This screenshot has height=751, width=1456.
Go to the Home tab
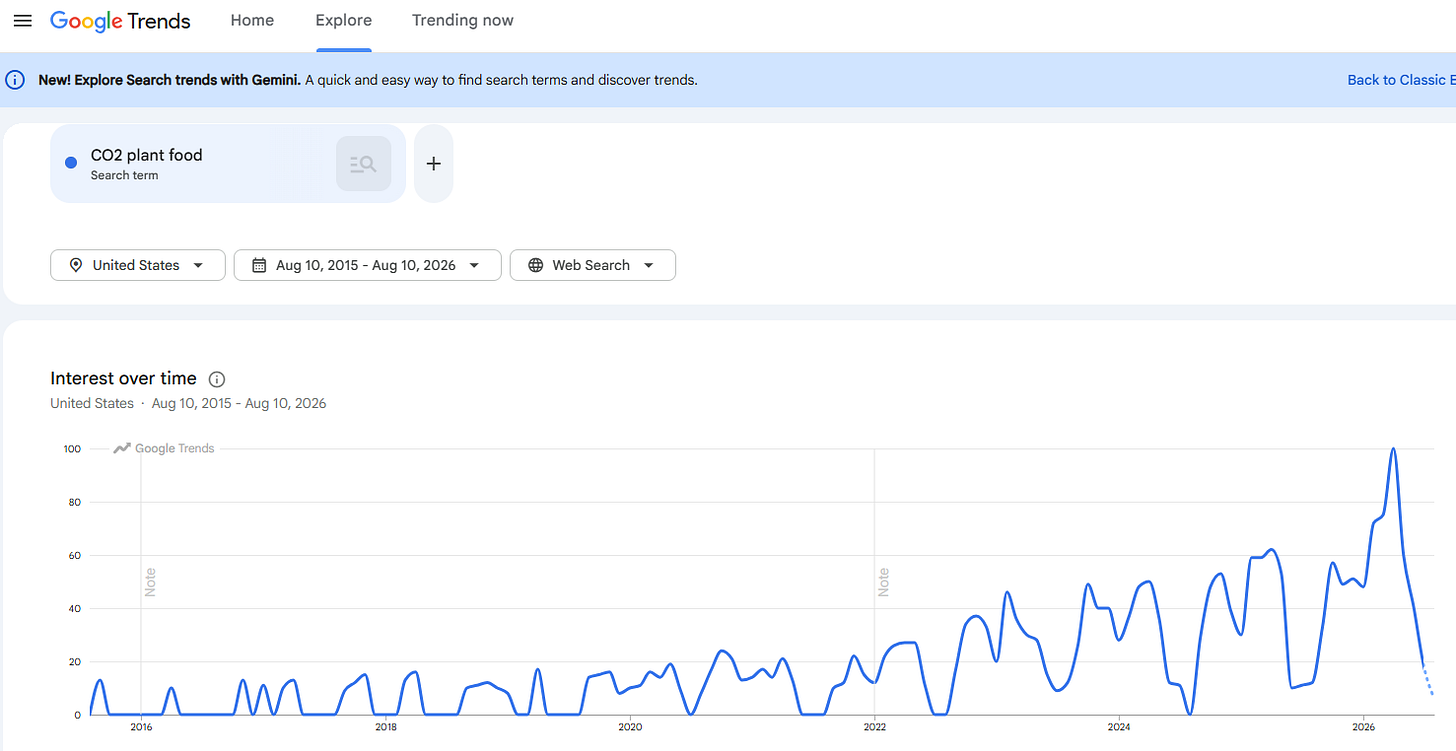(252, 21)
